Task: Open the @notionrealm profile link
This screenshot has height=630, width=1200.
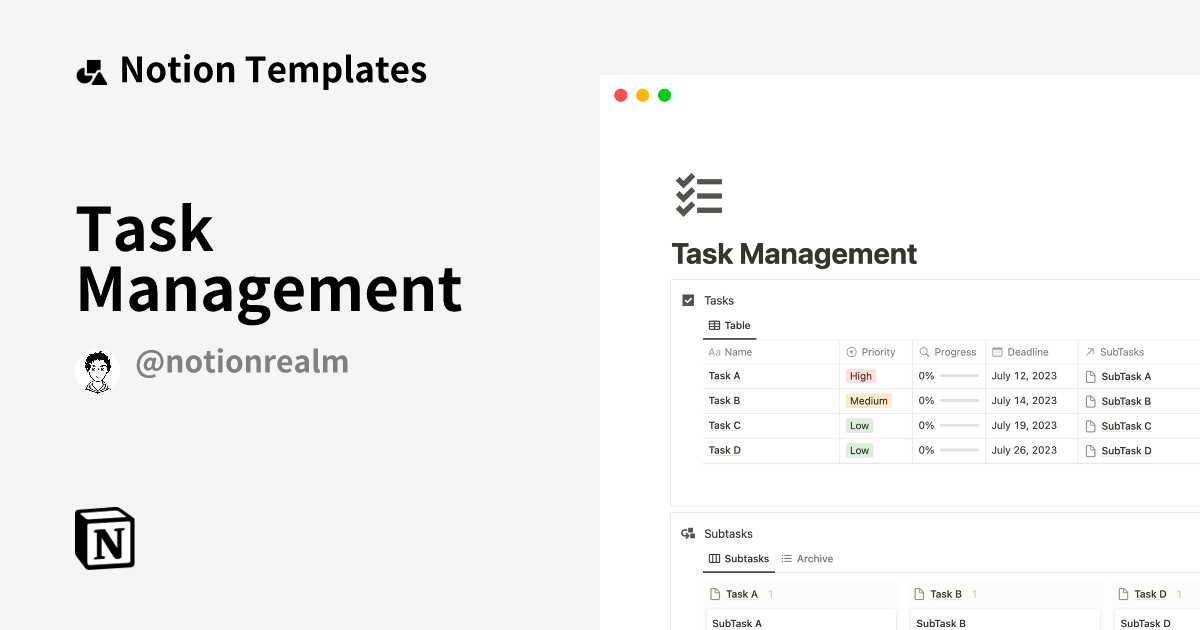Action: [x=242, y=361]
